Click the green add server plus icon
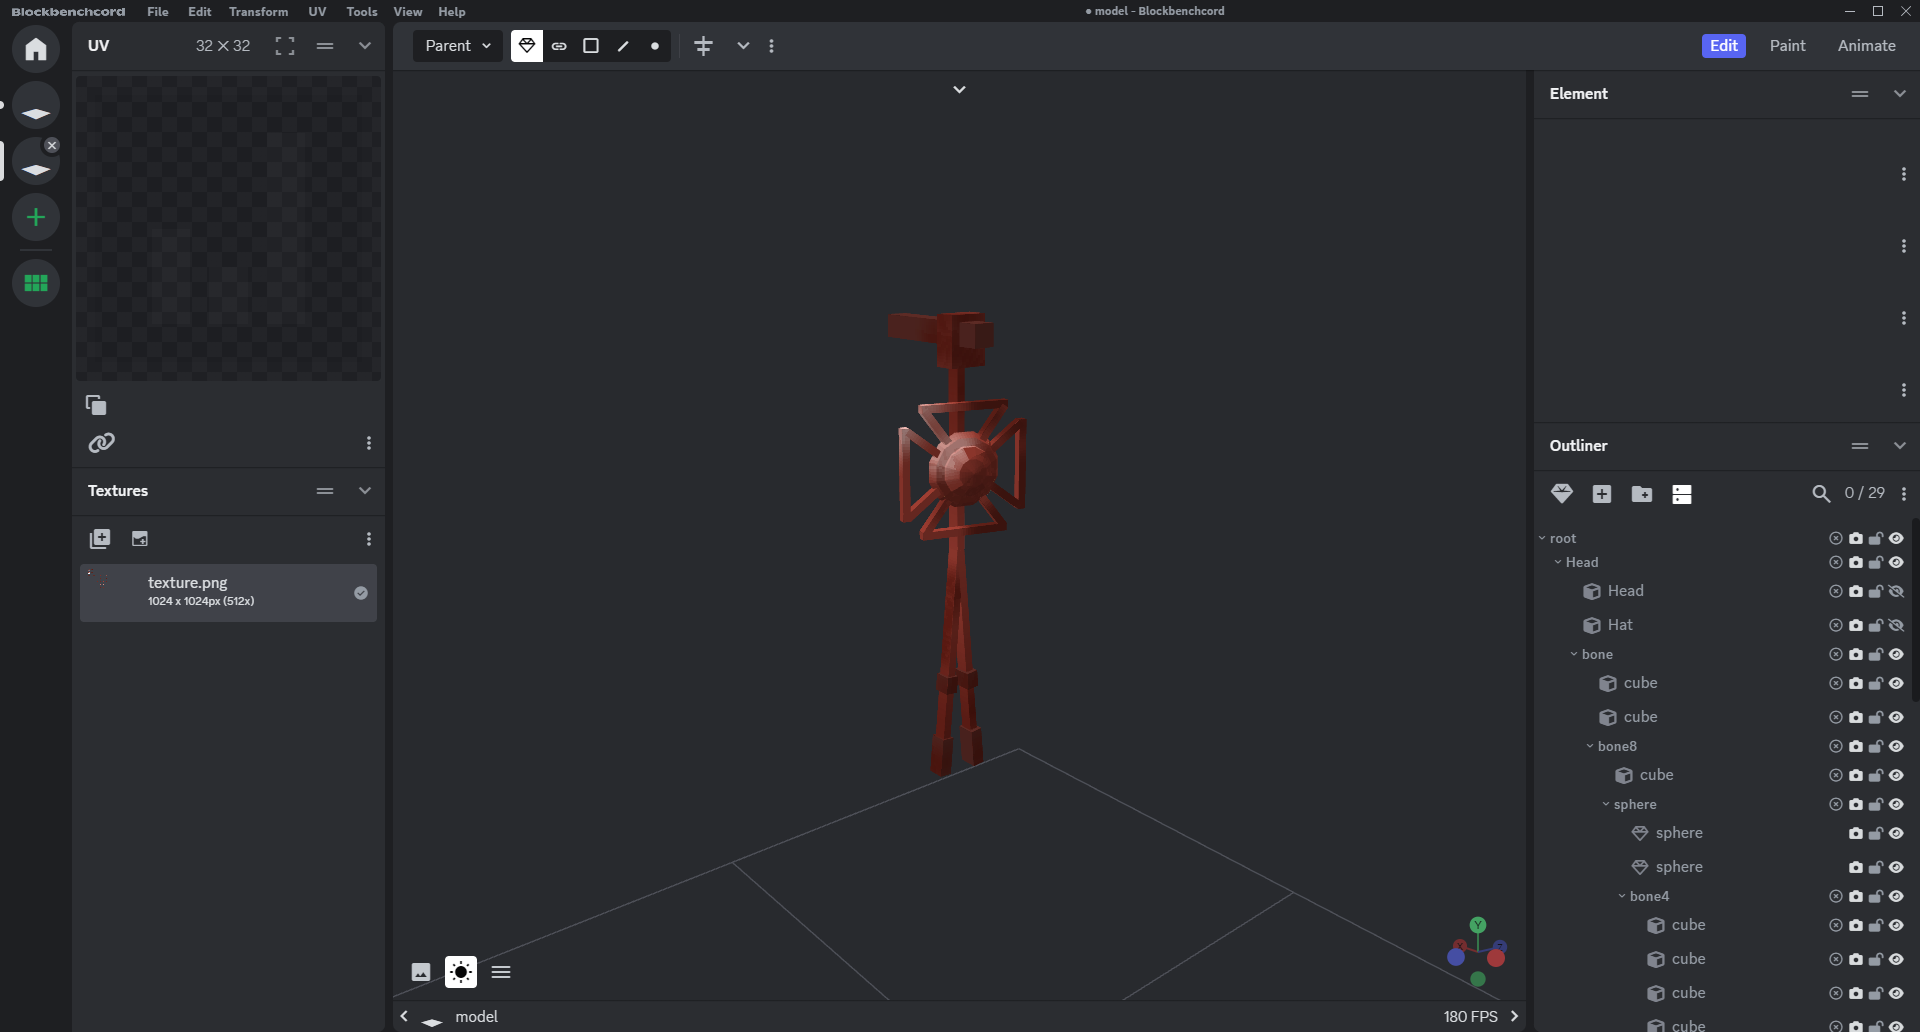The image size is (1920, 1032). click(36, 217)
